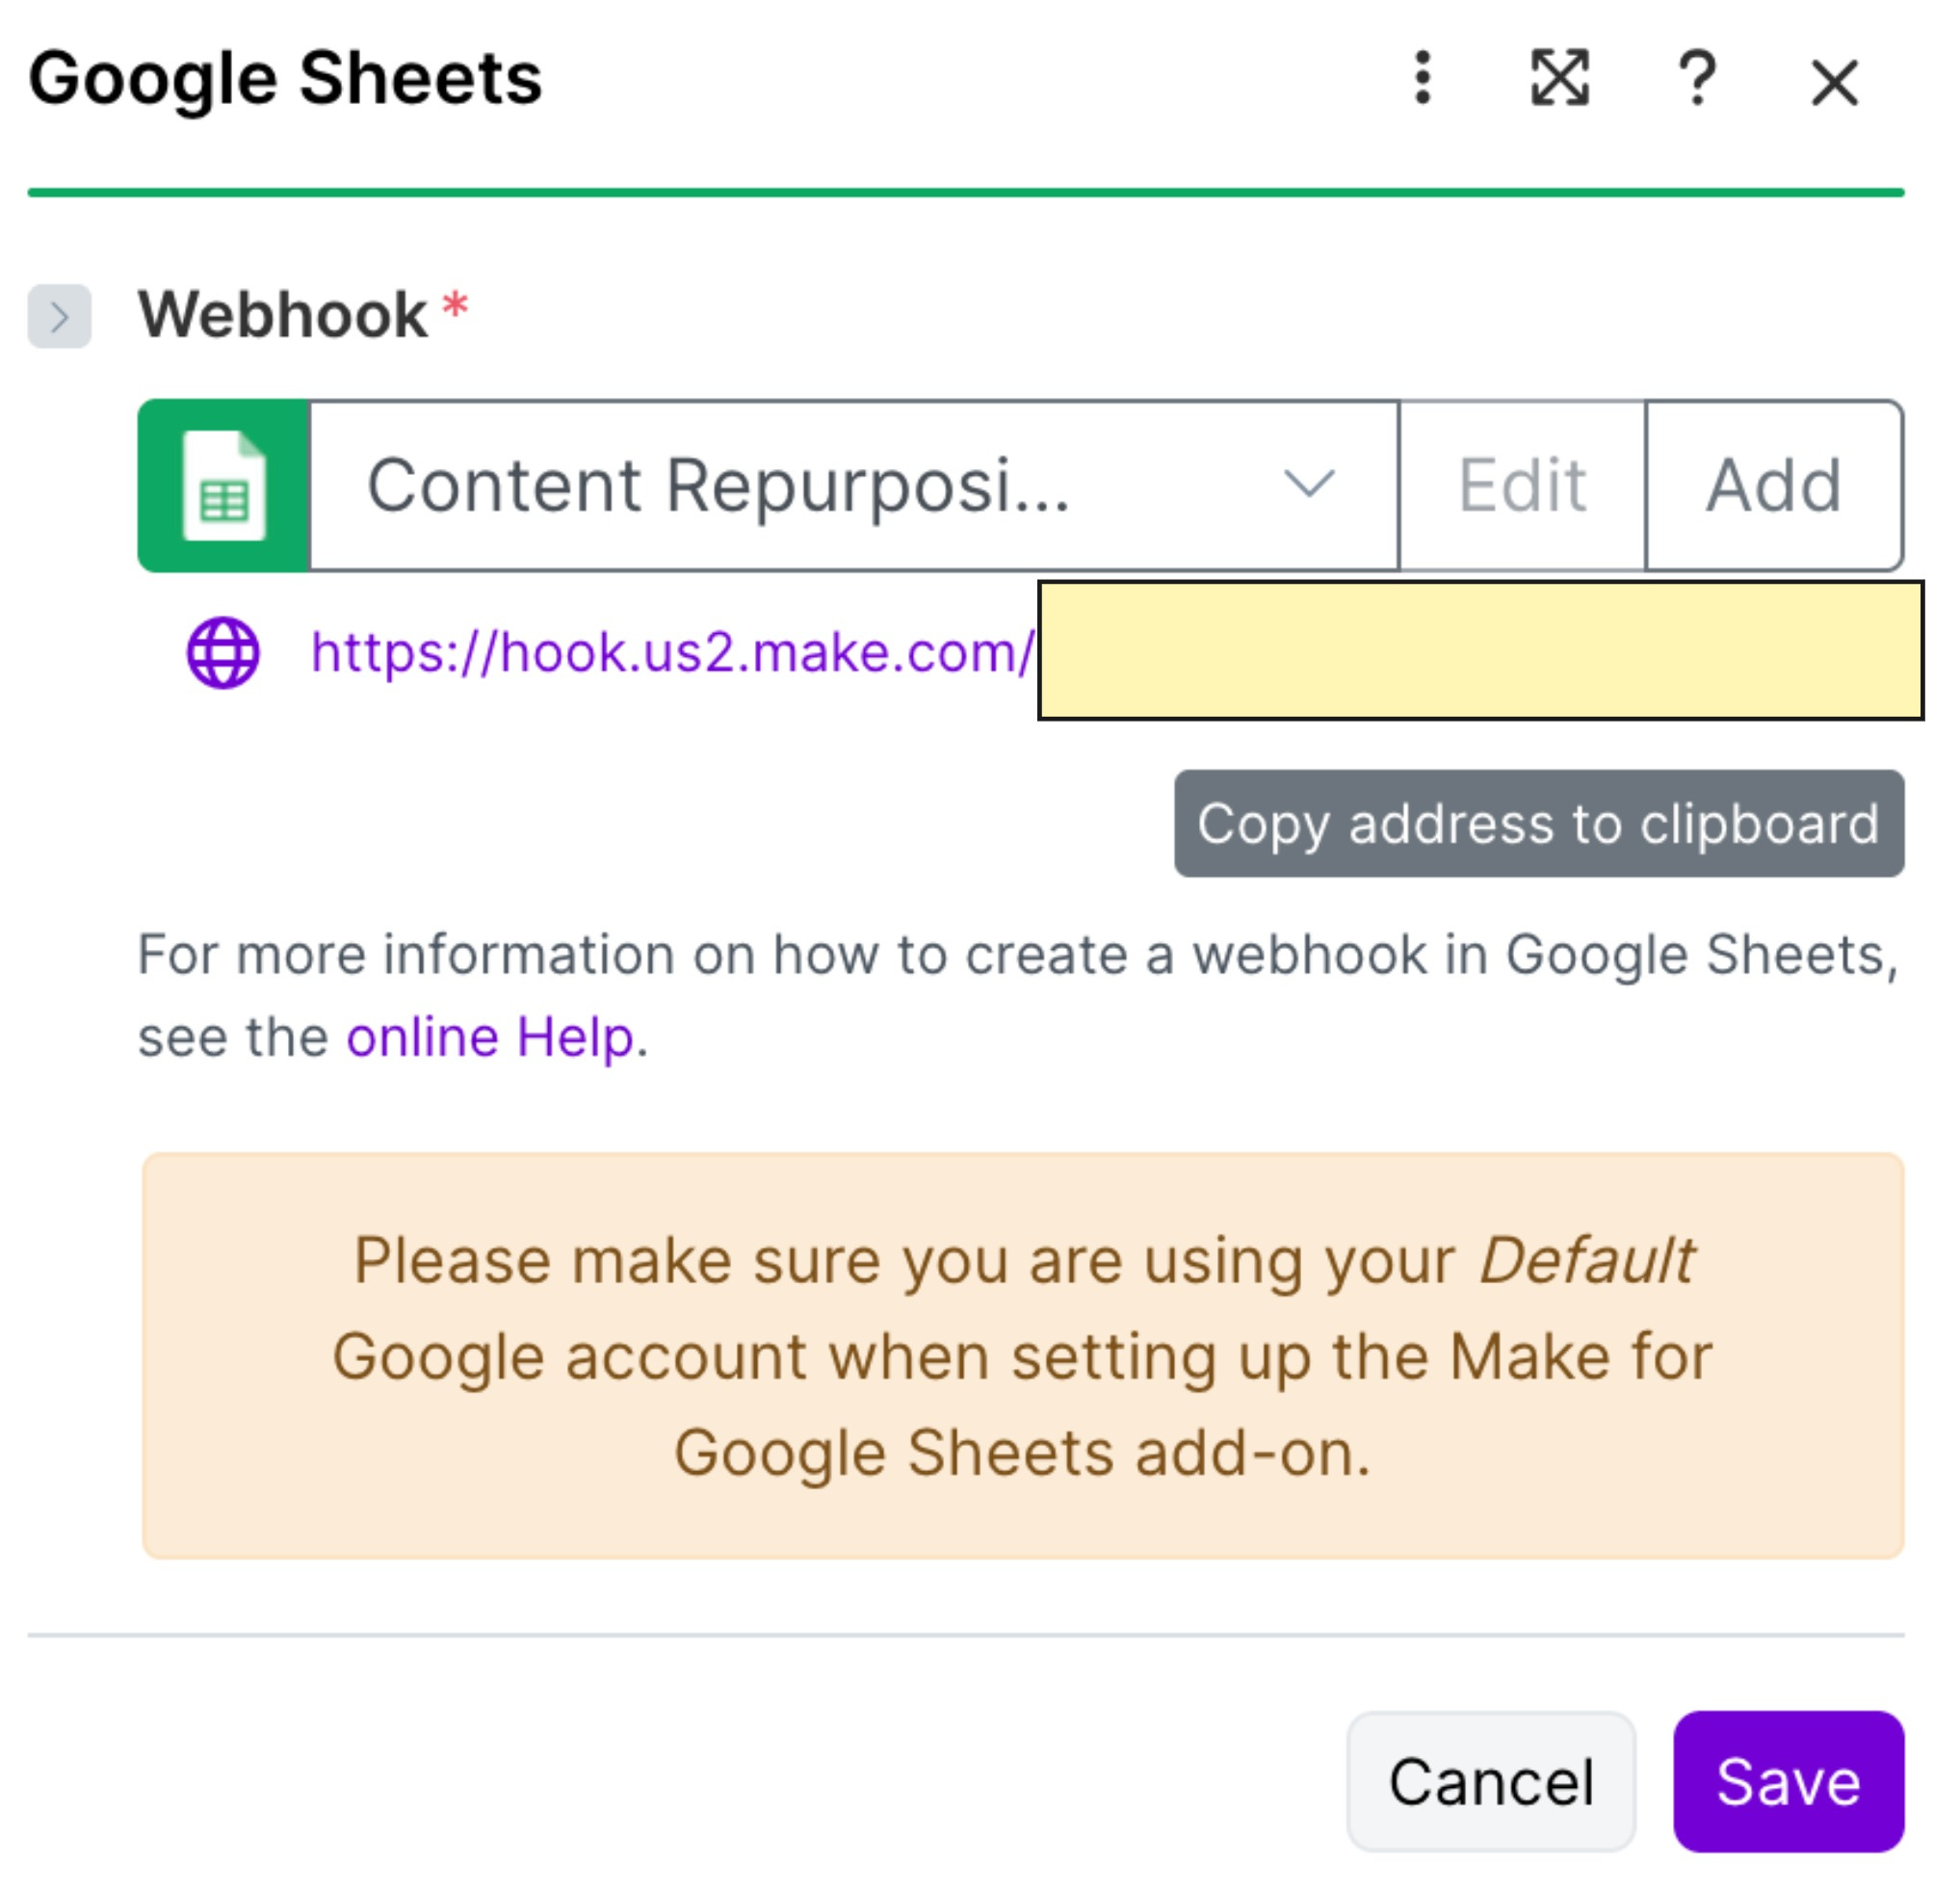Click the Google Sheets dialog title
The width and height of the screenshot is (1960, 1893).
coord(285,78)
